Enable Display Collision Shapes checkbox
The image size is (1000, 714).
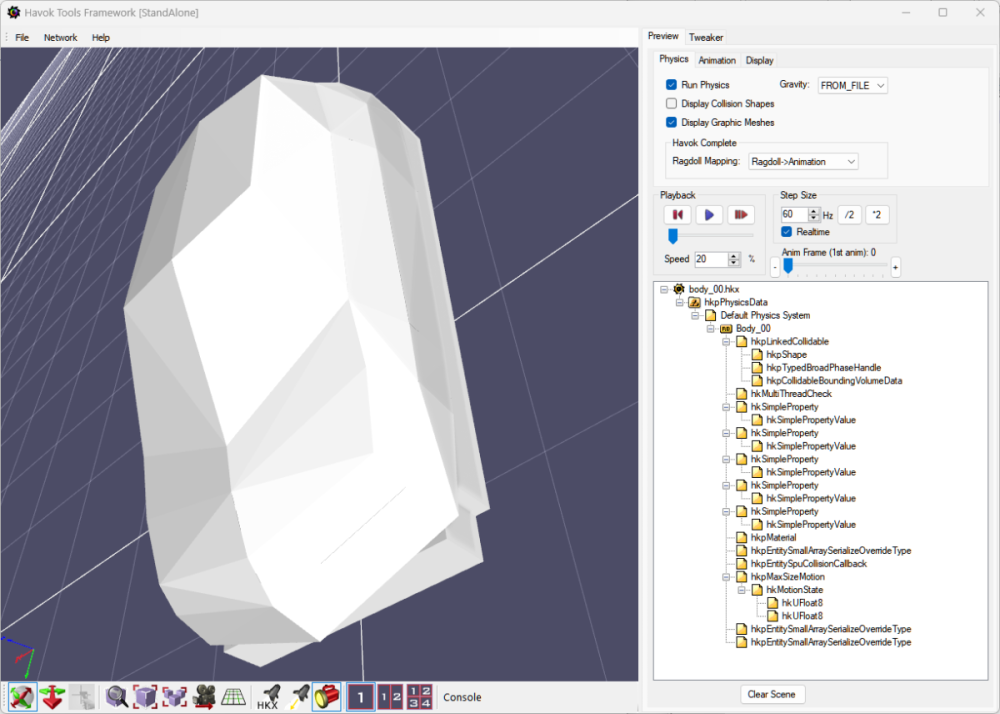(672, 104)
